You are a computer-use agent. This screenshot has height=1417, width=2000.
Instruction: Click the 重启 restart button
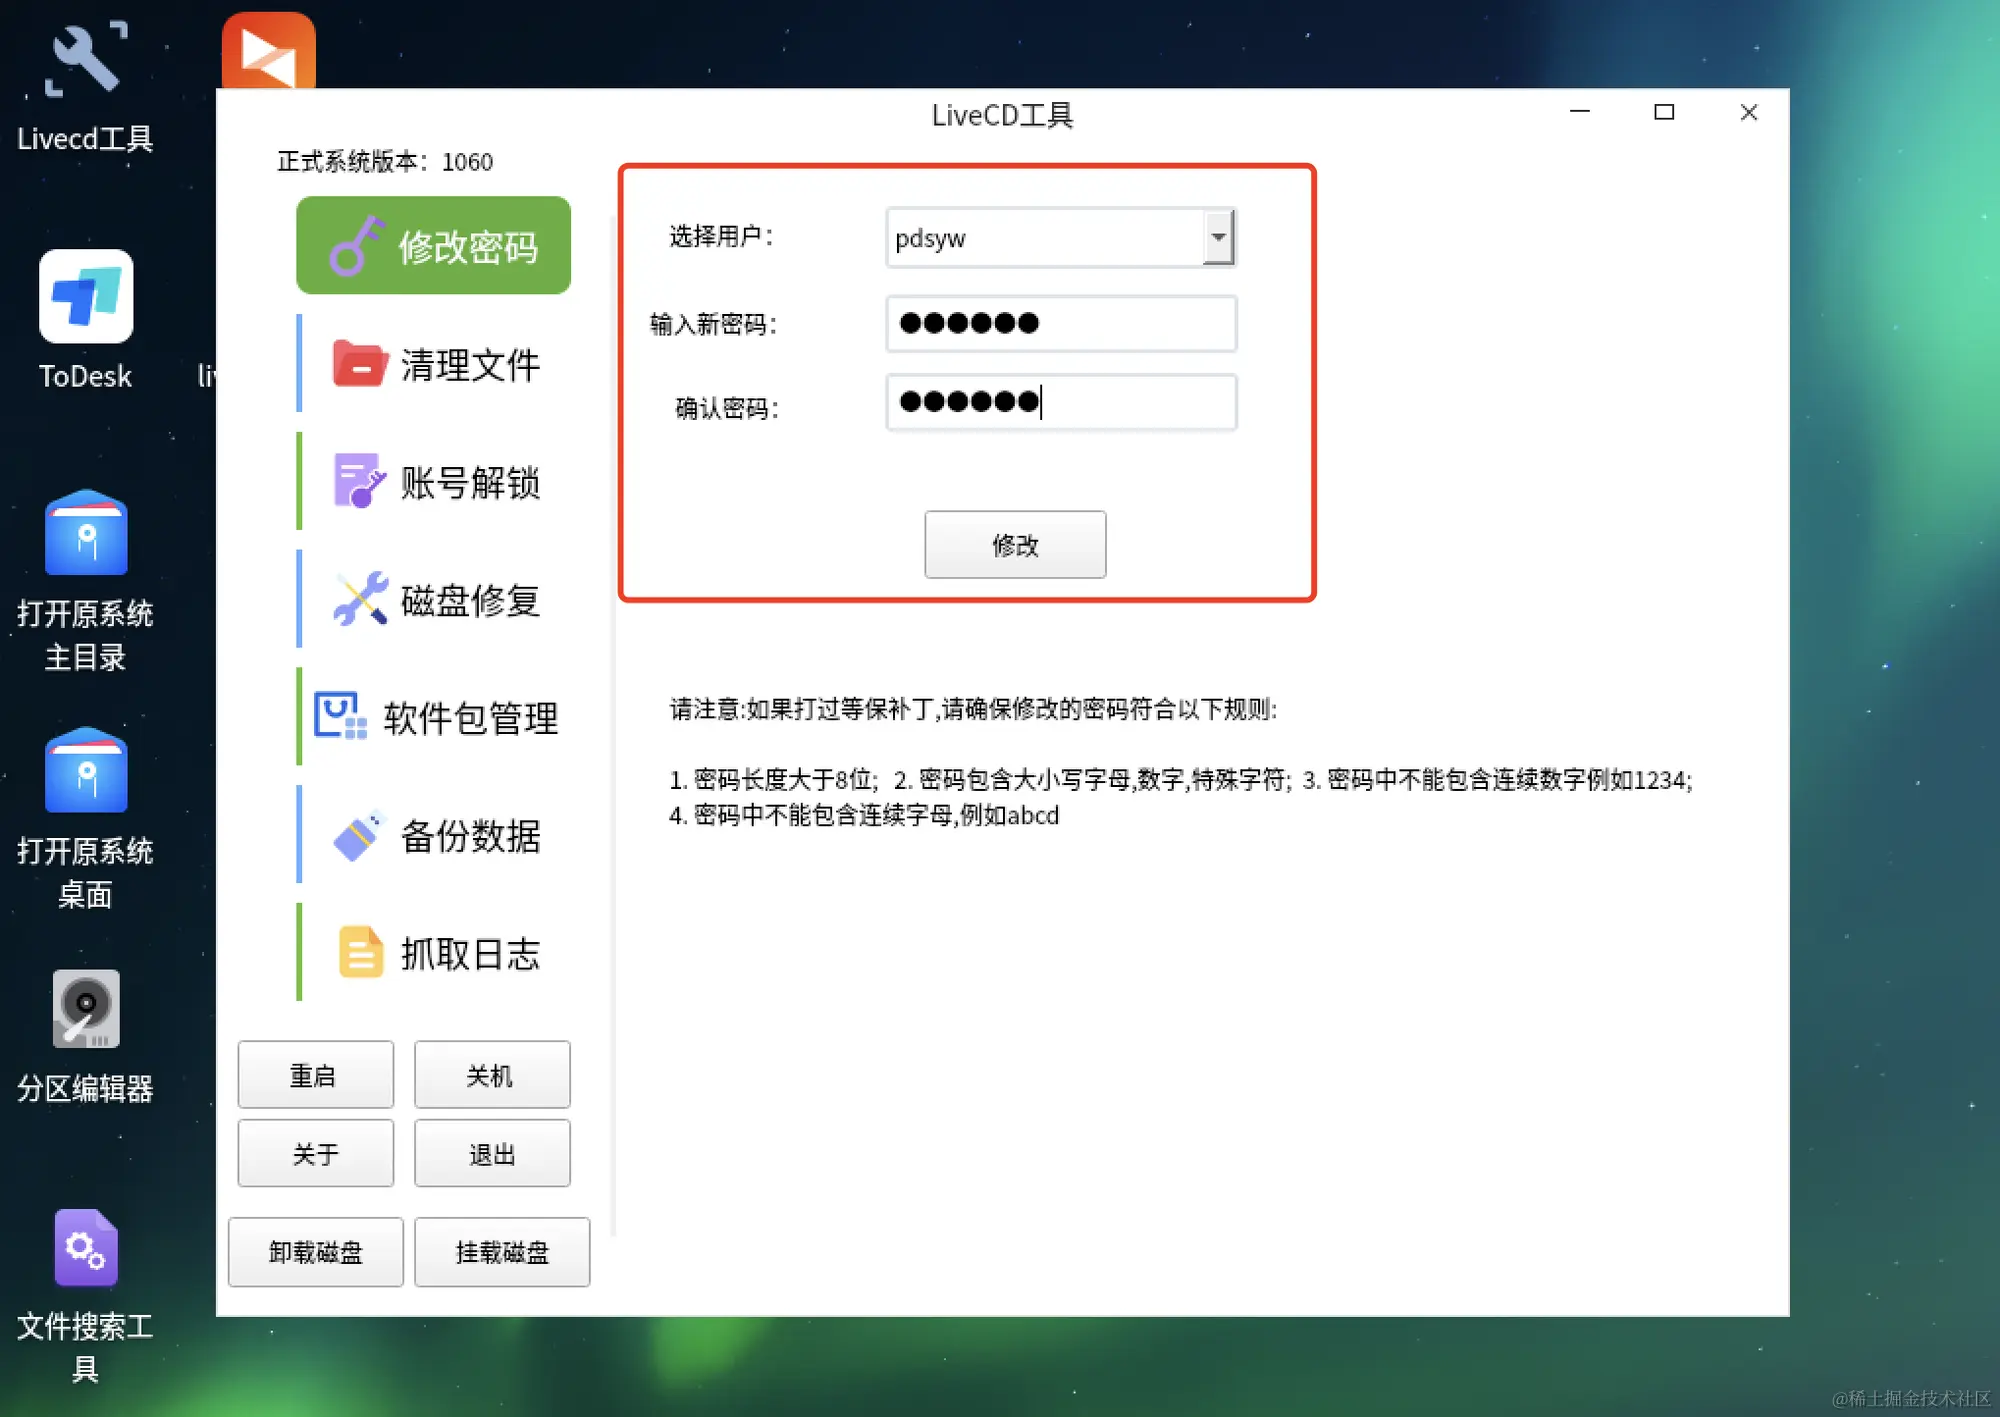point(315,1075)
